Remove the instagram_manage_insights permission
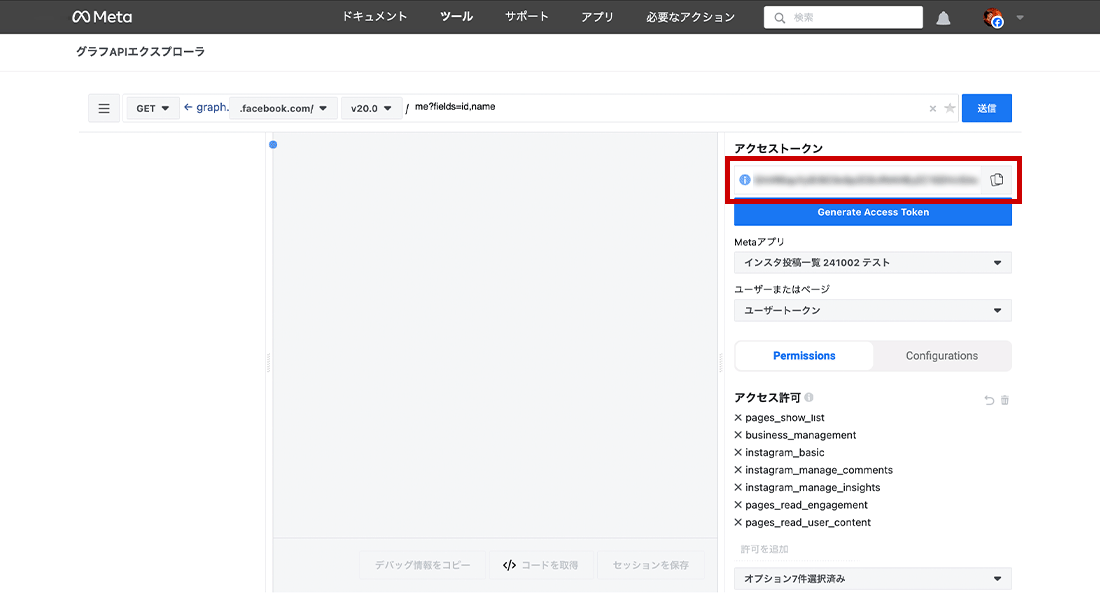Image resolution: width=1100 pixels, height=600 pixels. tap(738, 488)
